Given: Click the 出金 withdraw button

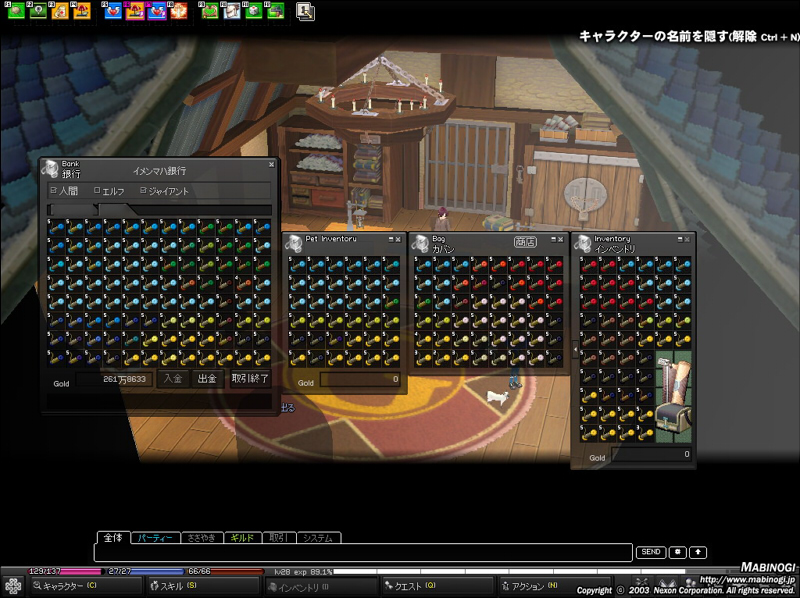Looking at the screenshot, I should click(x=207, y=379).
